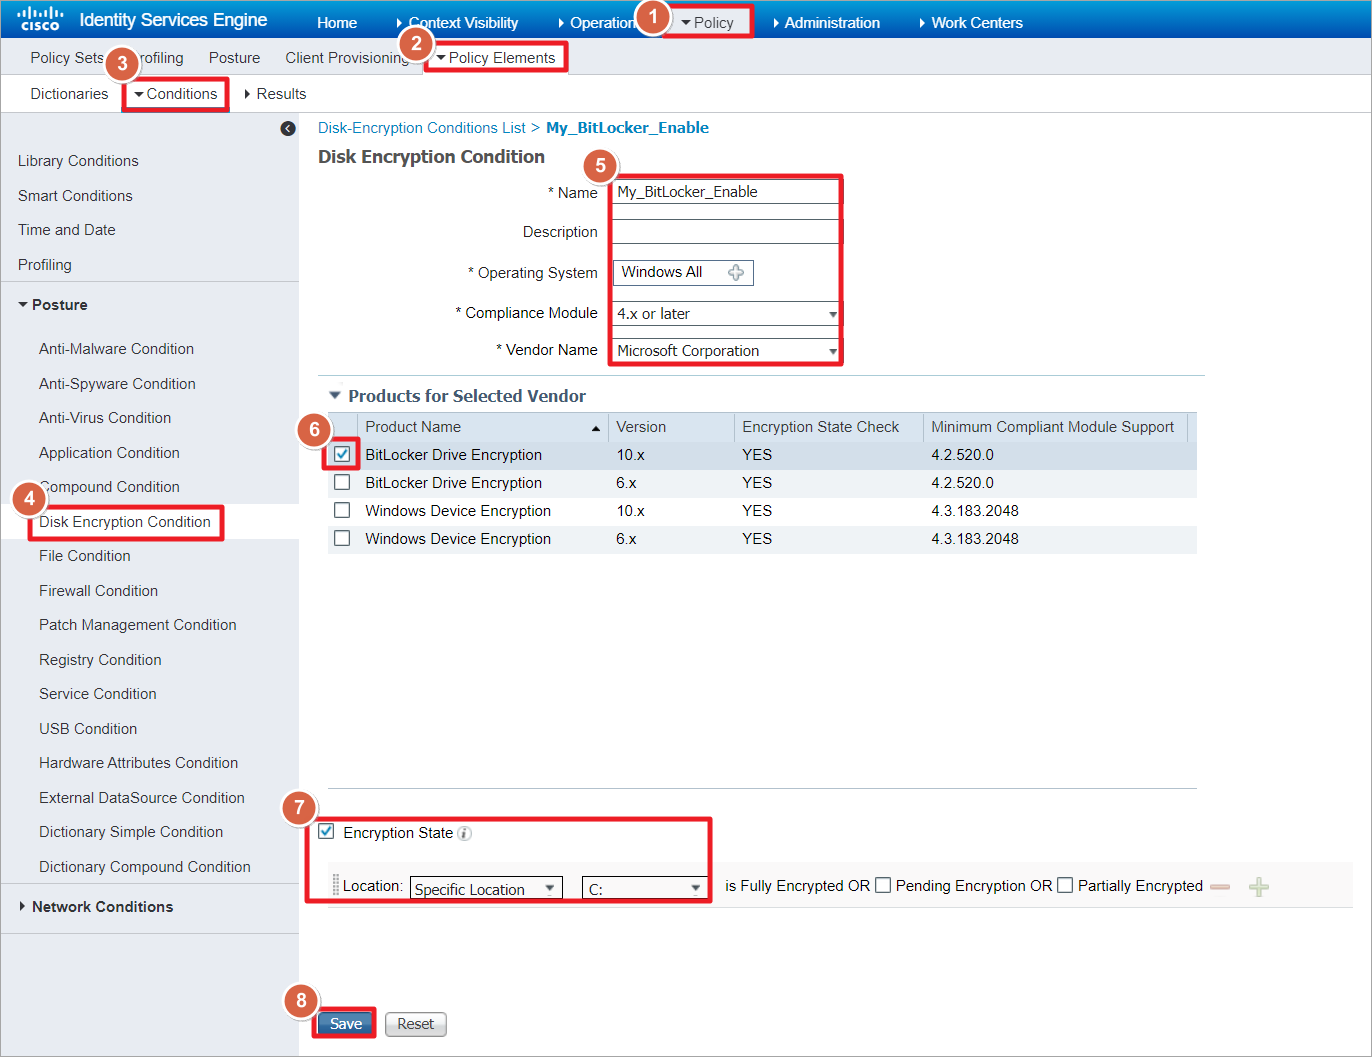
Task: Open Context Visibility menu
Action: (x=458, y=22)
